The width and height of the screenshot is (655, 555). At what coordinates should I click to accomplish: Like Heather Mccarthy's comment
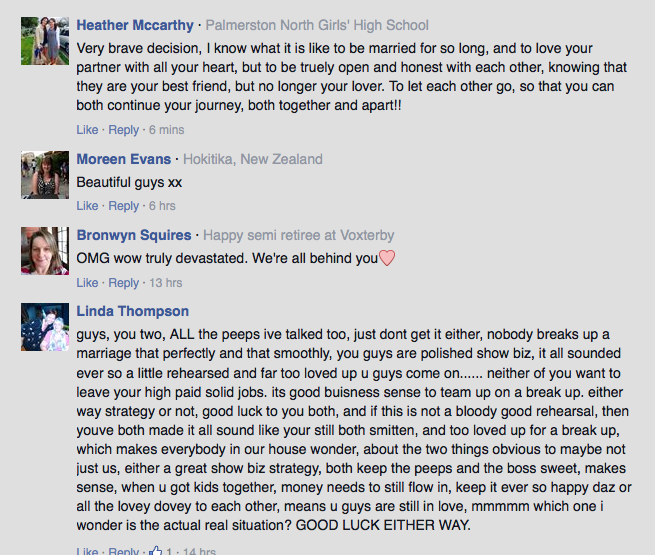coord(87,130)
